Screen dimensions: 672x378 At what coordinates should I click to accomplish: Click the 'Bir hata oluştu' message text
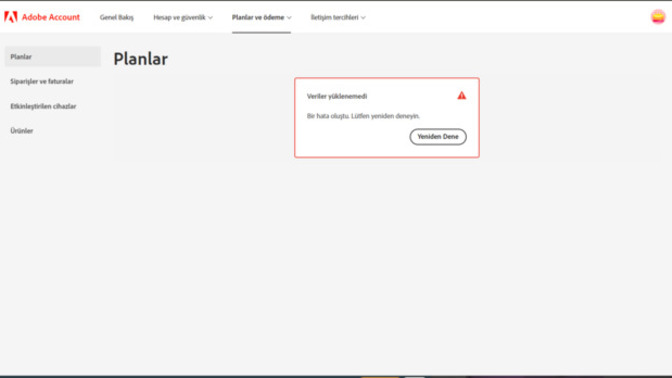coord(363,116)
